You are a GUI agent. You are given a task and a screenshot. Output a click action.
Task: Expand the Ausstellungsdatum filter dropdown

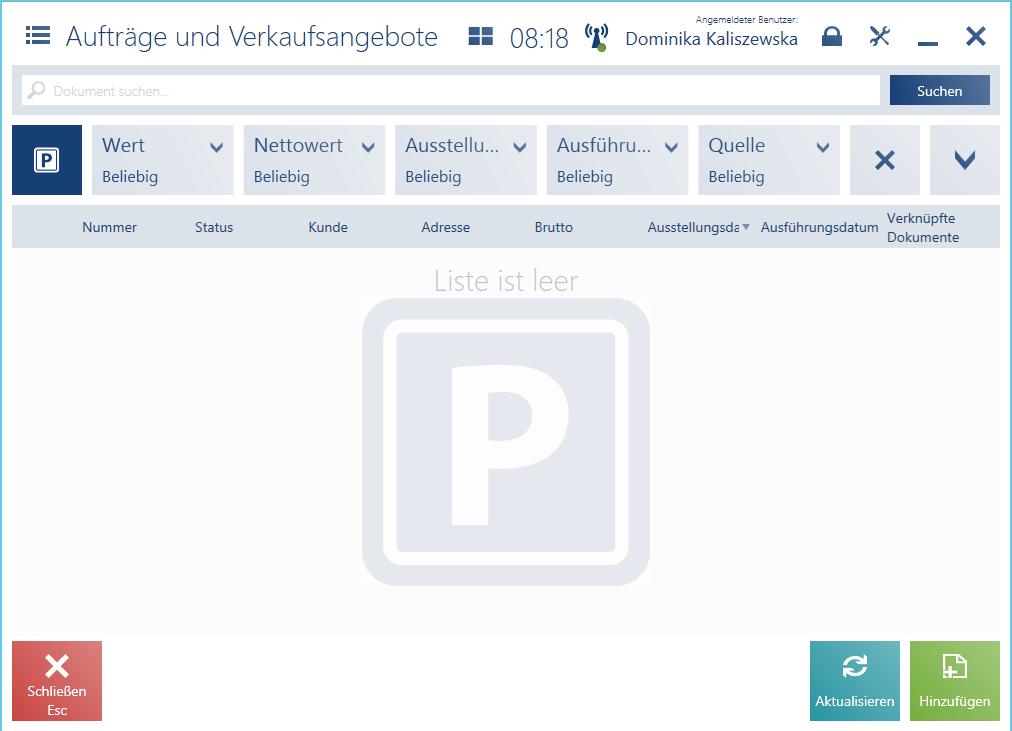click(x=466, y=160)
